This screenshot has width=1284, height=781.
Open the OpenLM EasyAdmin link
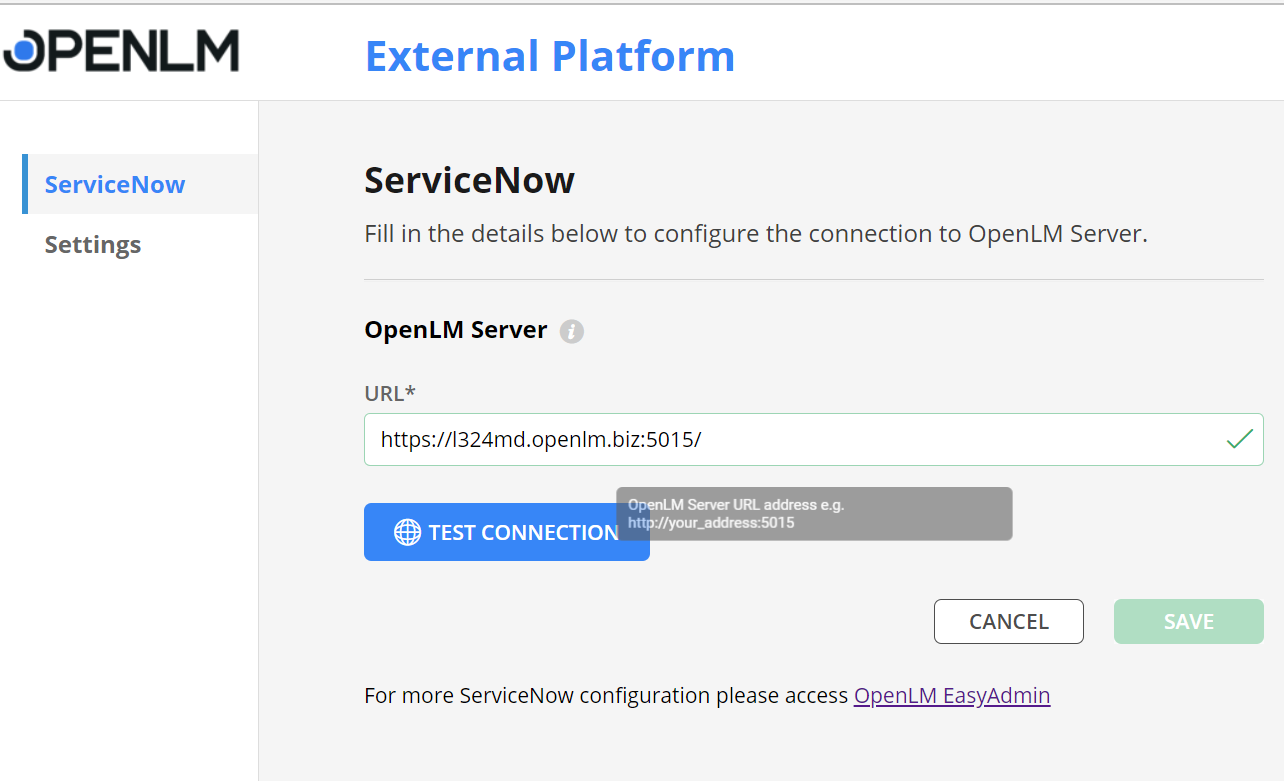(951, 696)
